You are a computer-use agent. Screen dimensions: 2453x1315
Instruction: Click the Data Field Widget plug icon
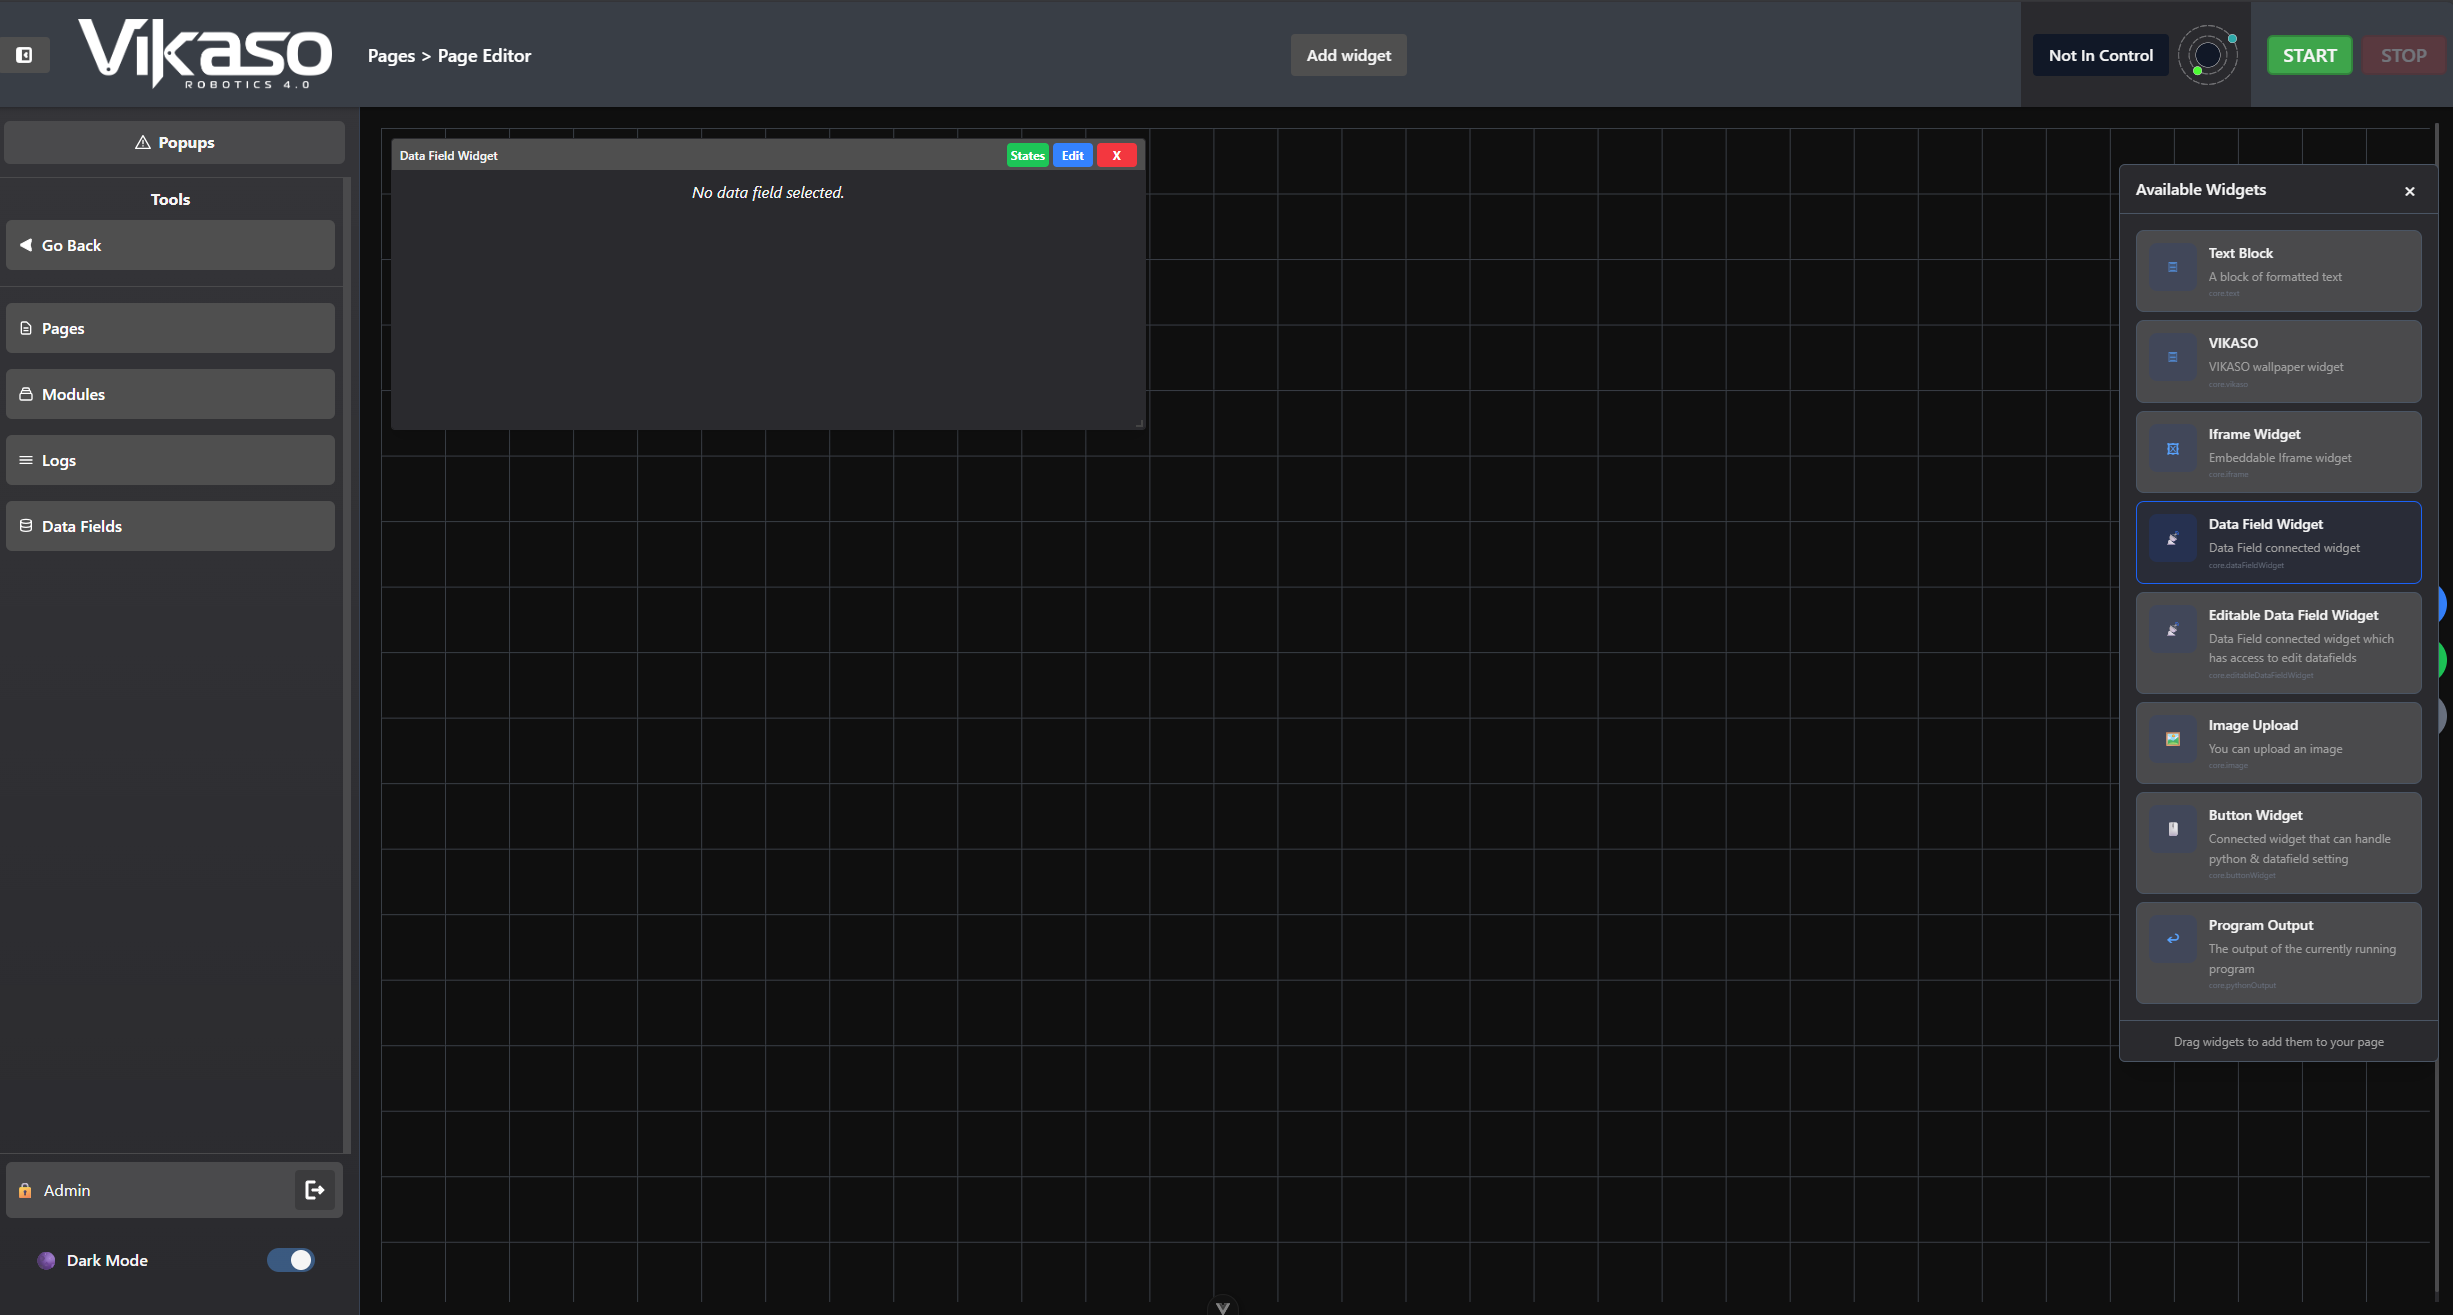click(x=2173, y=539)
